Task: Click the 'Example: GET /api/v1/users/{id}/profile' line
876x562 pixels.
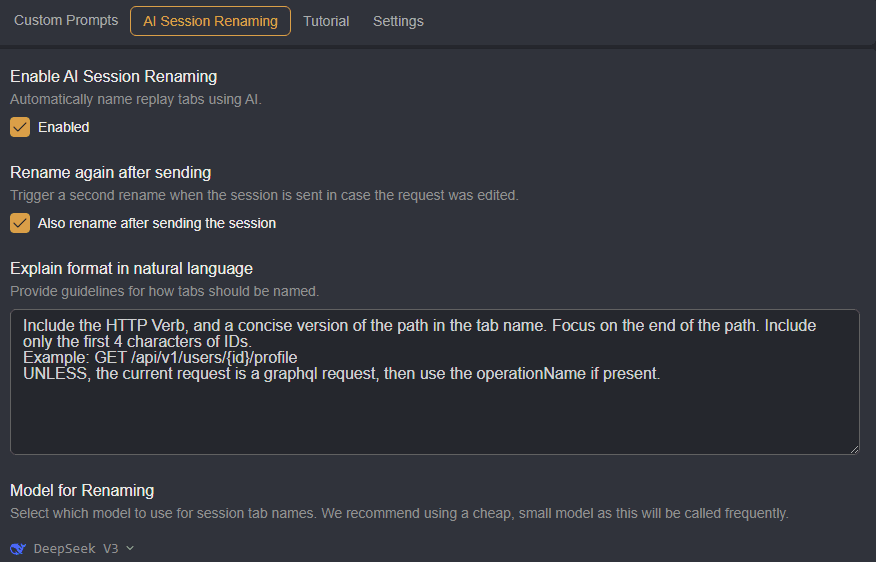Action: tap(160, 357)
